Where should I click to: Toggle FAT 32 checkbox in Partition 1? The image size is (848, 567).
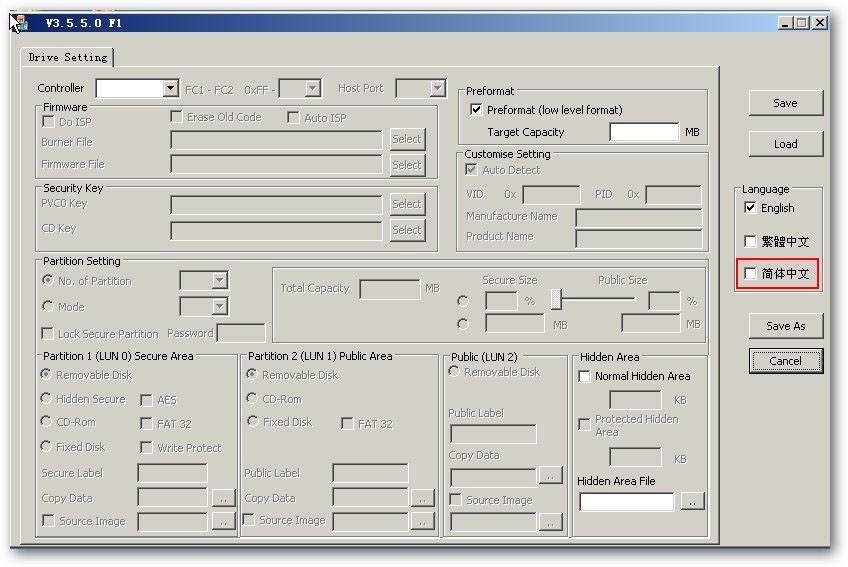click(146, 423)
